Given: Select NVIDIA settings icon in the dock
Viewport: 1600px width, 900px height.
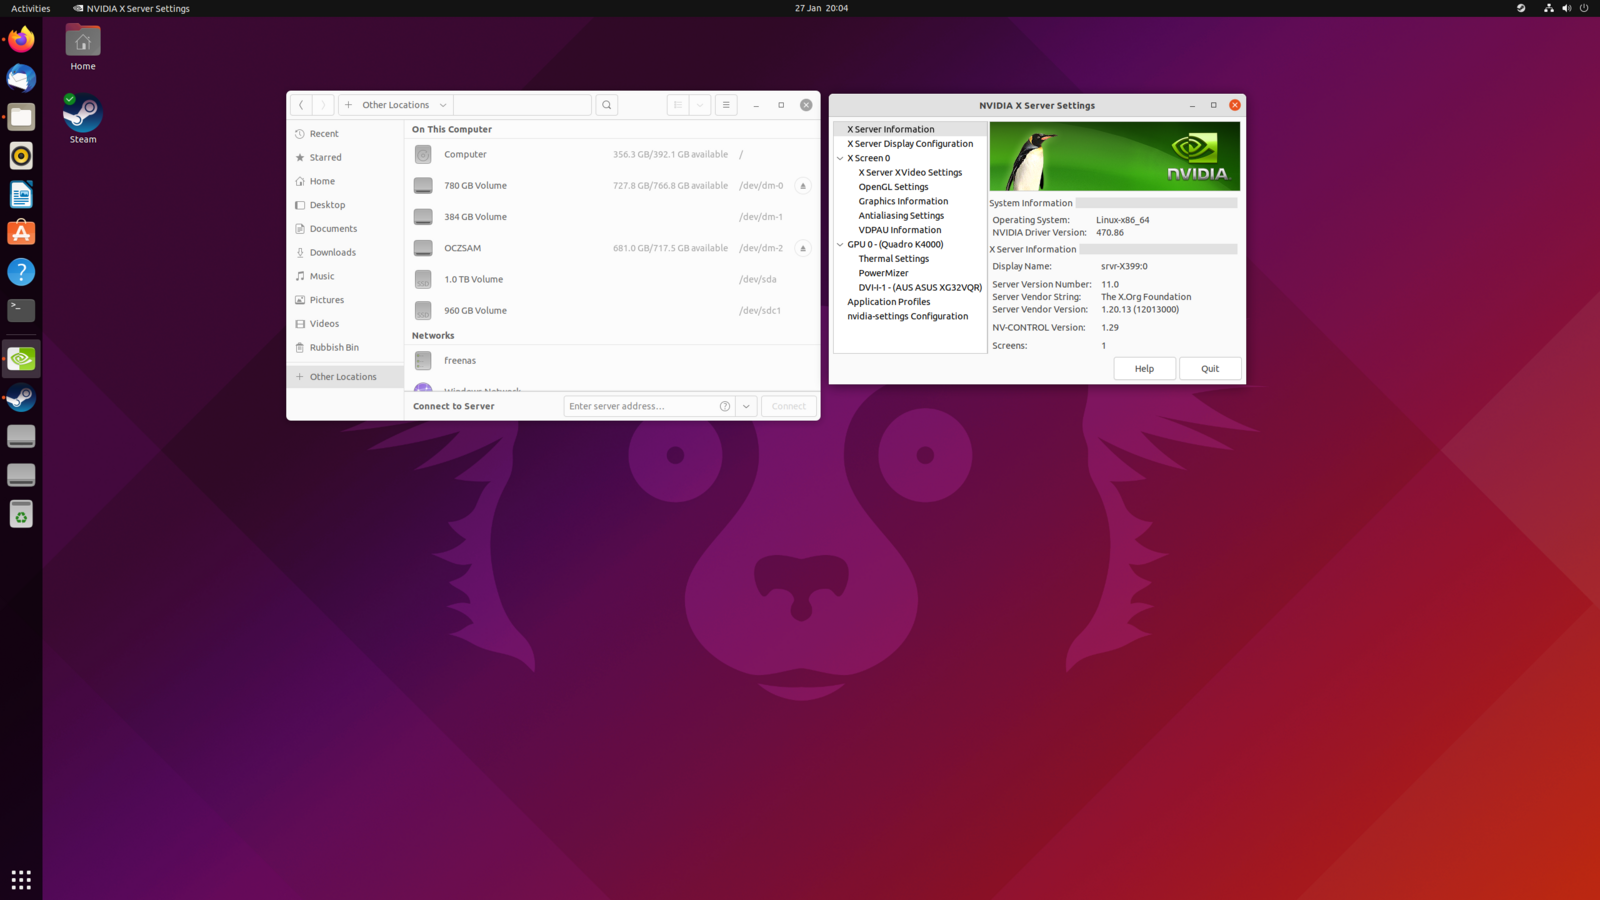Looking at the screenshot, I should (x=21, y=359).
